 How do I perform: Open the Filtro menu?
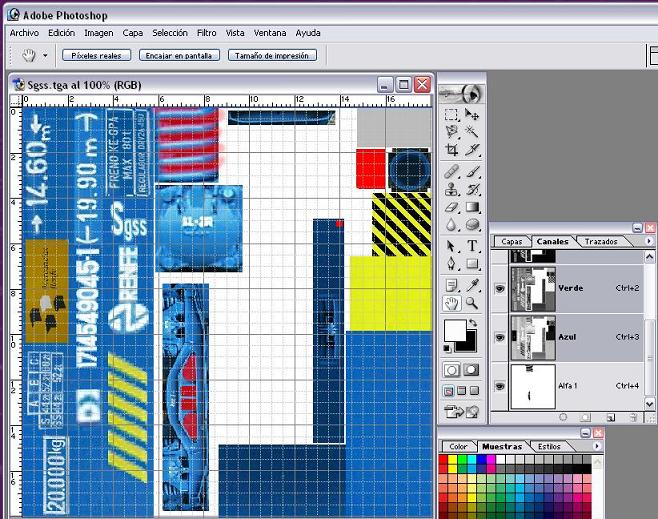[206, 33]
